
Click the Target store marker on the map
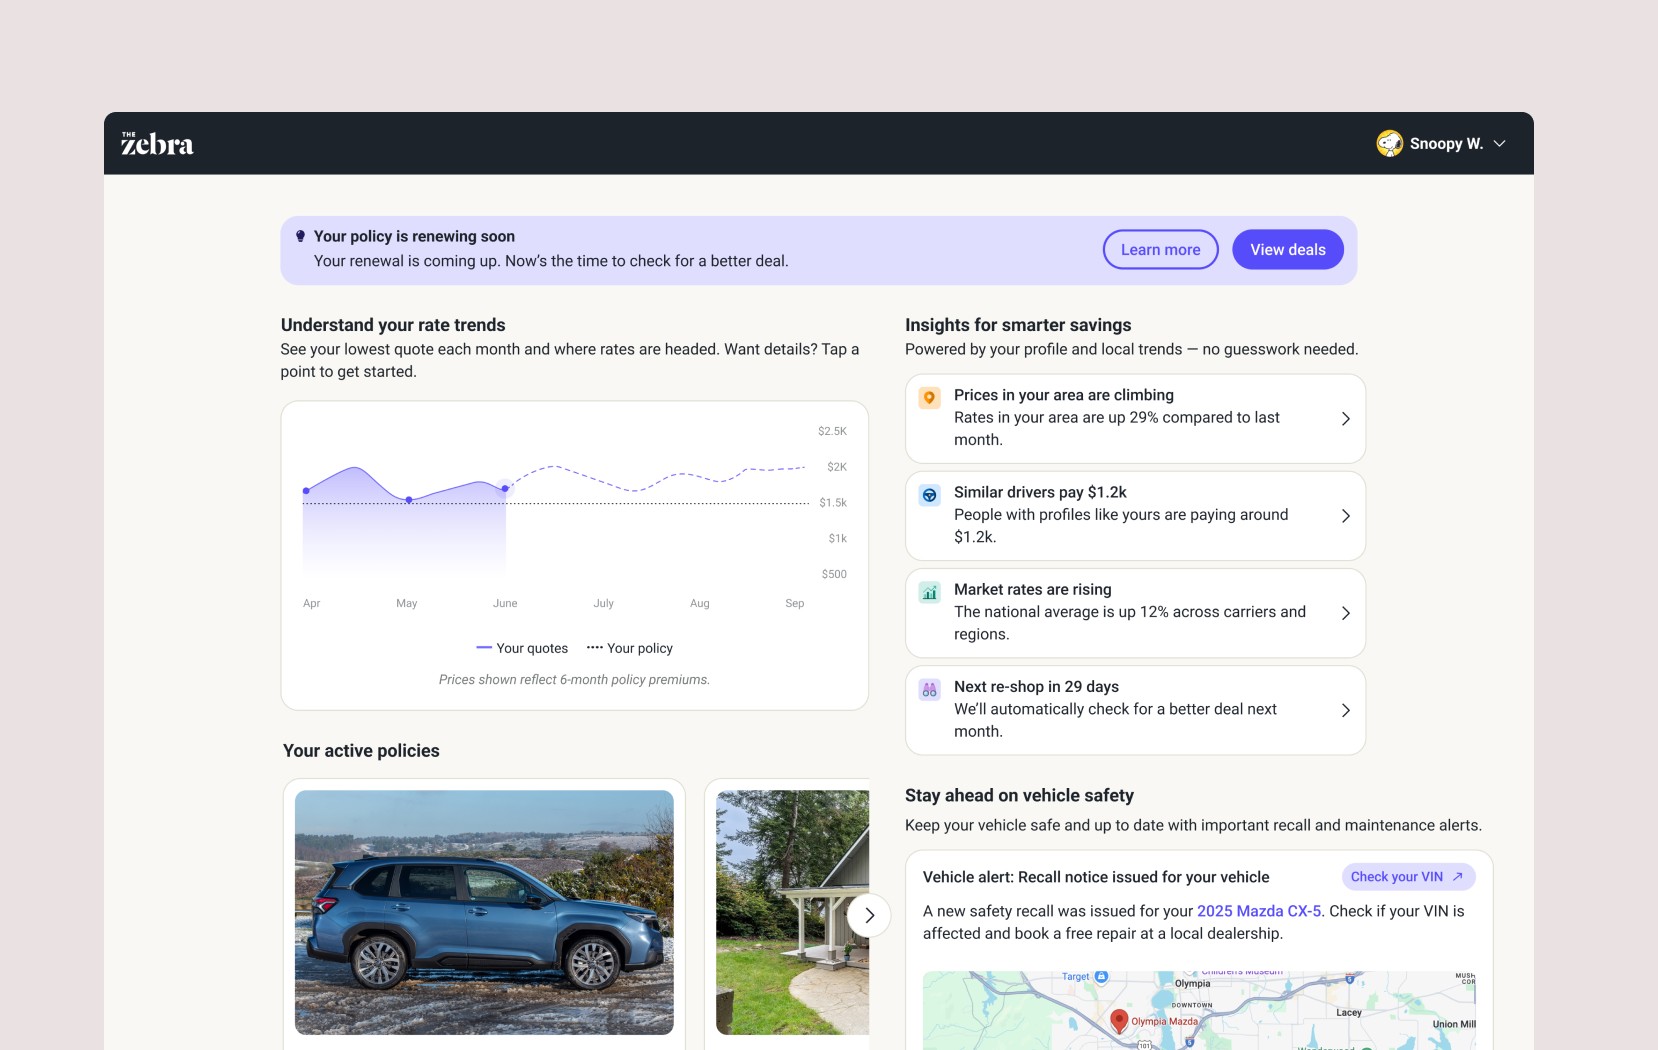click(x=1101, y=976)
